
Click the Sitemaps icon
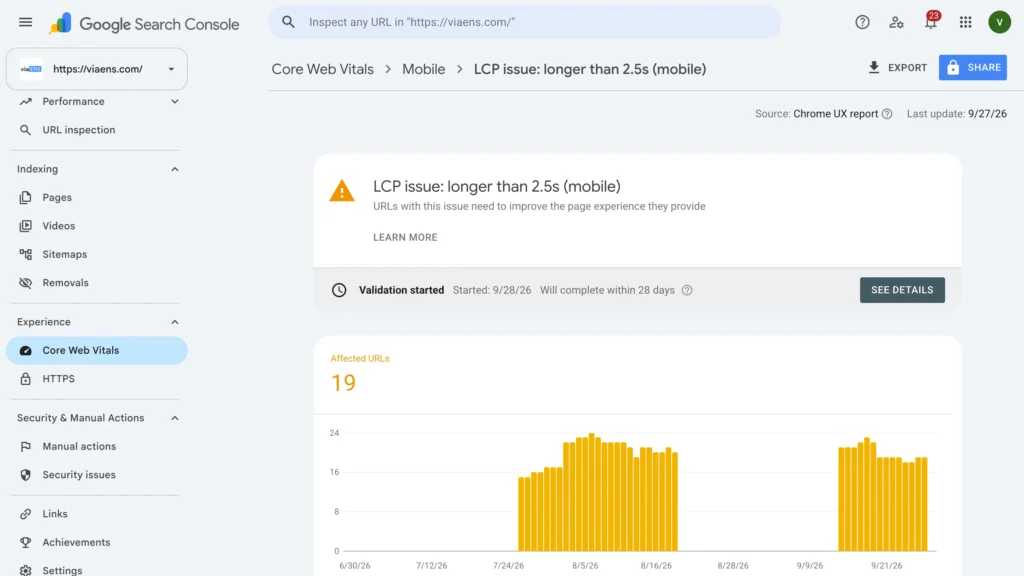pyautogui.click(x=25, y=254)
